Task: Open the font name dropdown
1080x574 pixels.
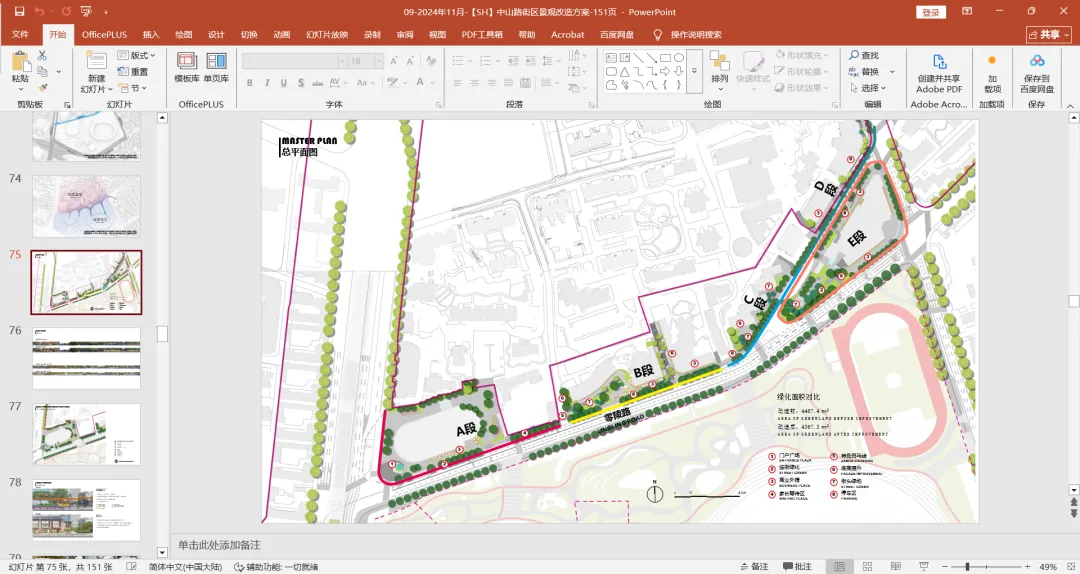Action: click(342, 61)
